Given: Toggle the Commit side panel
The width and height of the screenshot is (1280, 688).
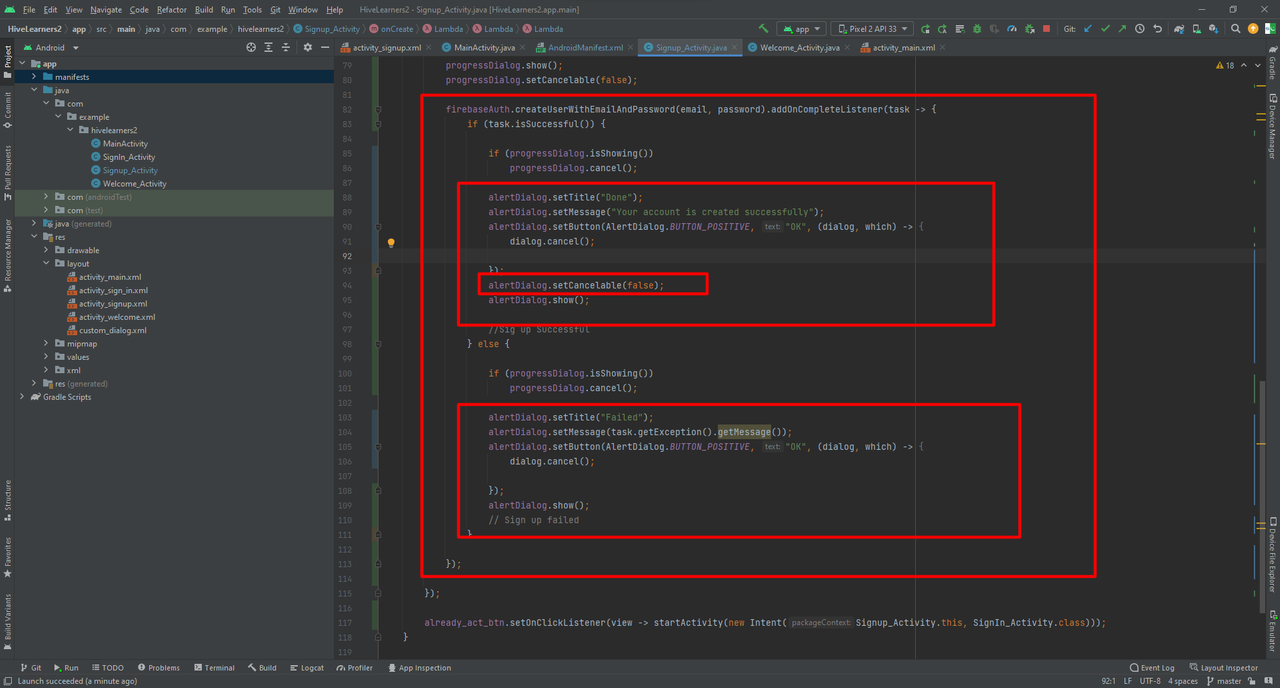Looking at the screenshot, I should point(8,110).
